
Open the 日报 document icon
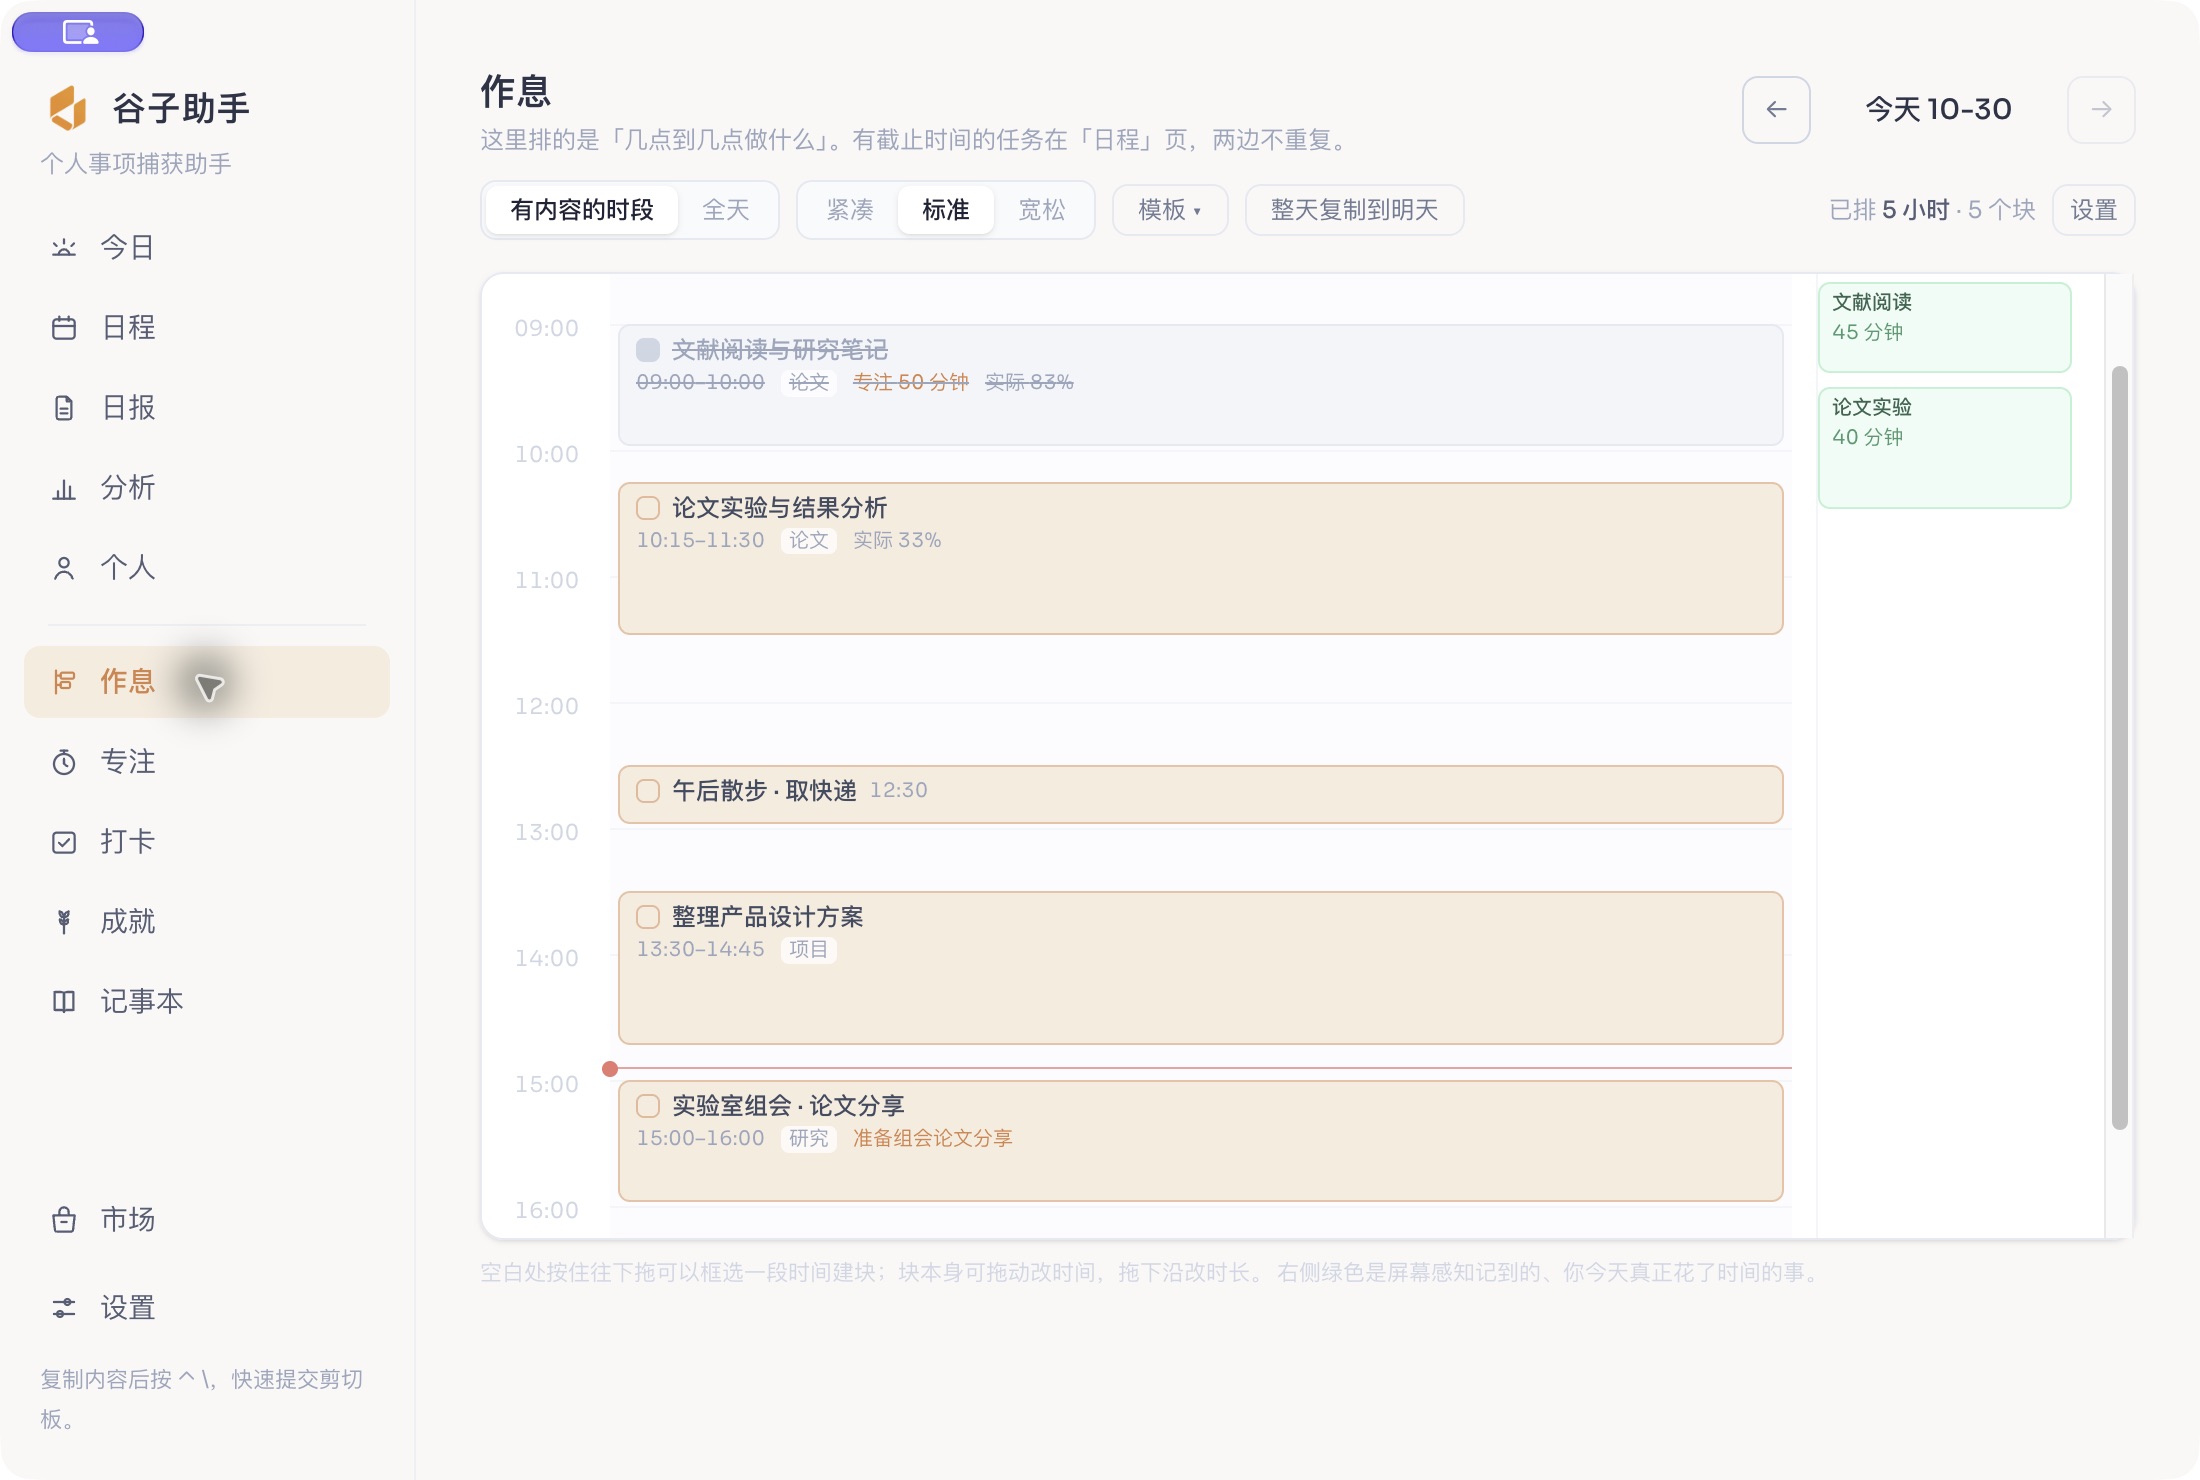[64, 407]
